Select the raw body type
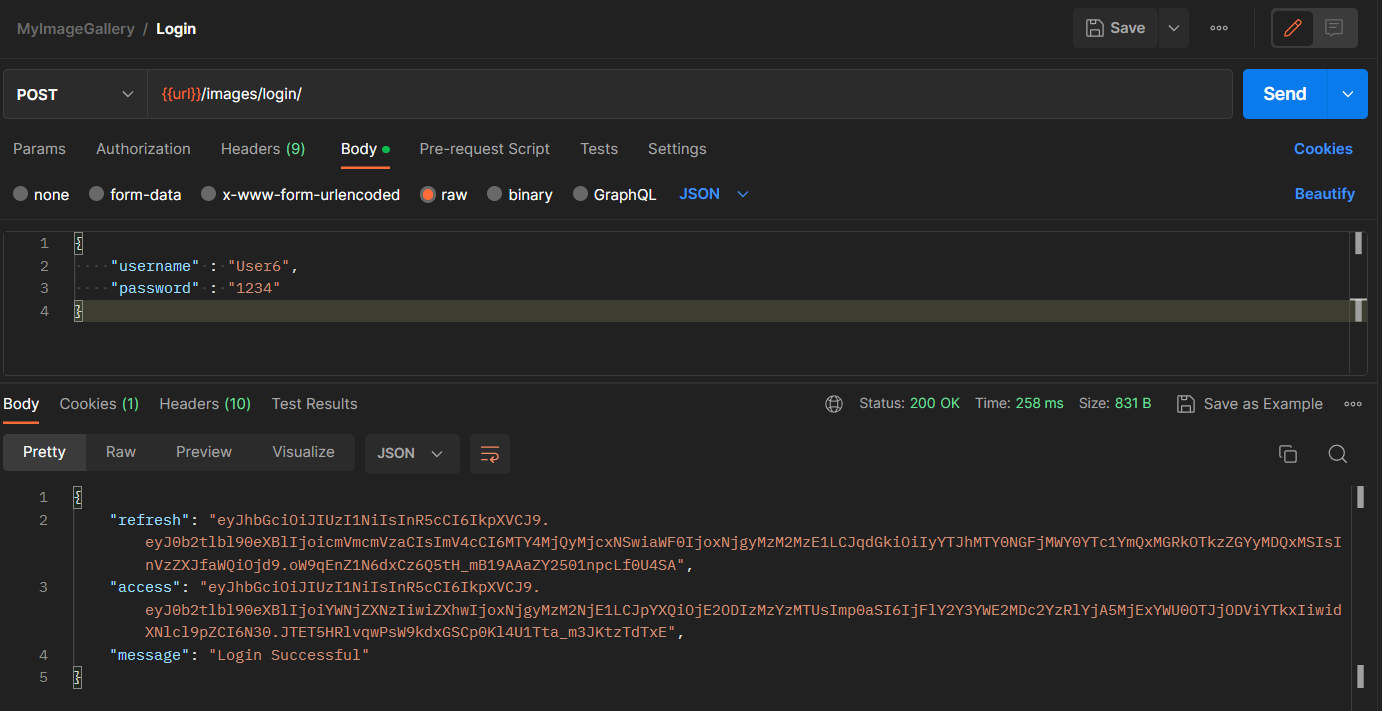 [443, 195]
